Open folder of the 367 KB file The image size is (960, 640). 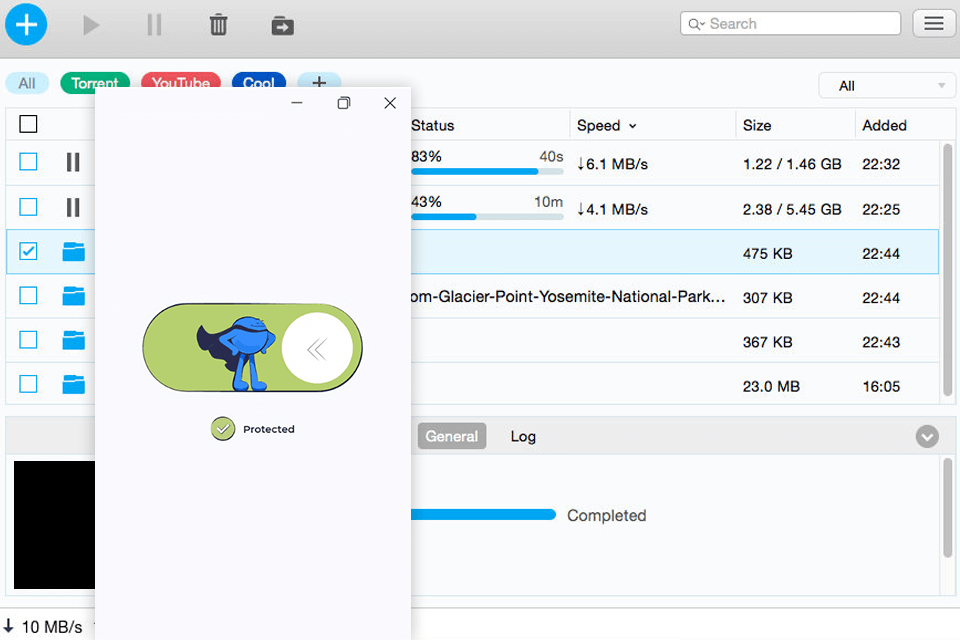(73, 339)
